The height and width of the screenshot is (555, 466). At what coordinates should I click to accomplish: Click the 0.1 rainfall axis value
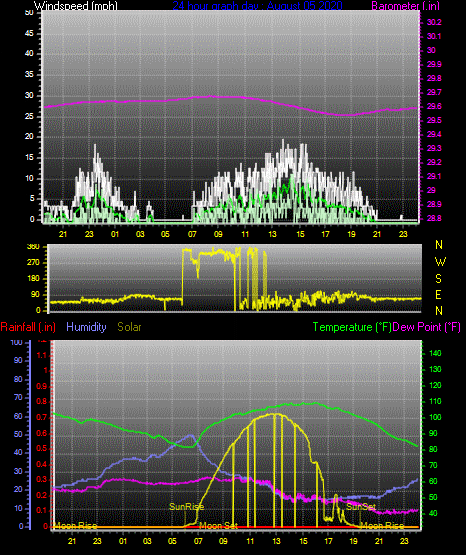click(42, 511)
